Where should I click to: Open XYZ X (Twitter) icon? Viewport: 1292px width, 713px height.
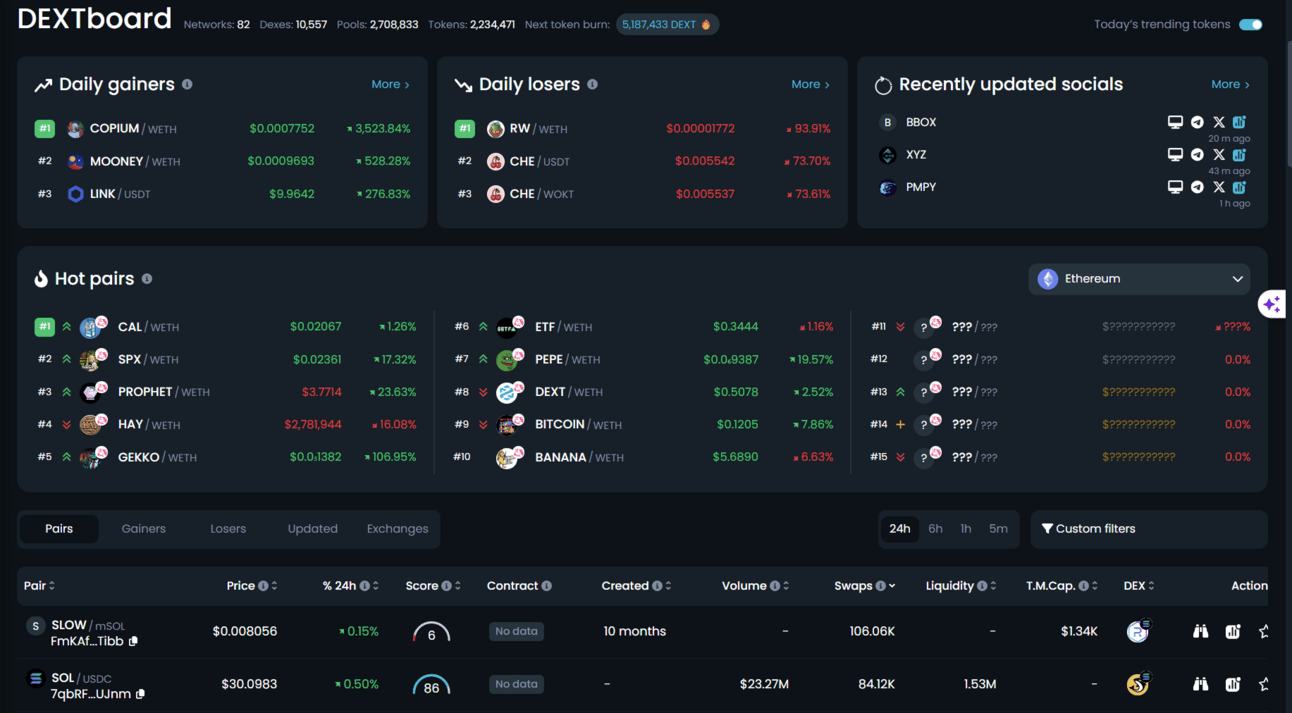[1218, 155]
